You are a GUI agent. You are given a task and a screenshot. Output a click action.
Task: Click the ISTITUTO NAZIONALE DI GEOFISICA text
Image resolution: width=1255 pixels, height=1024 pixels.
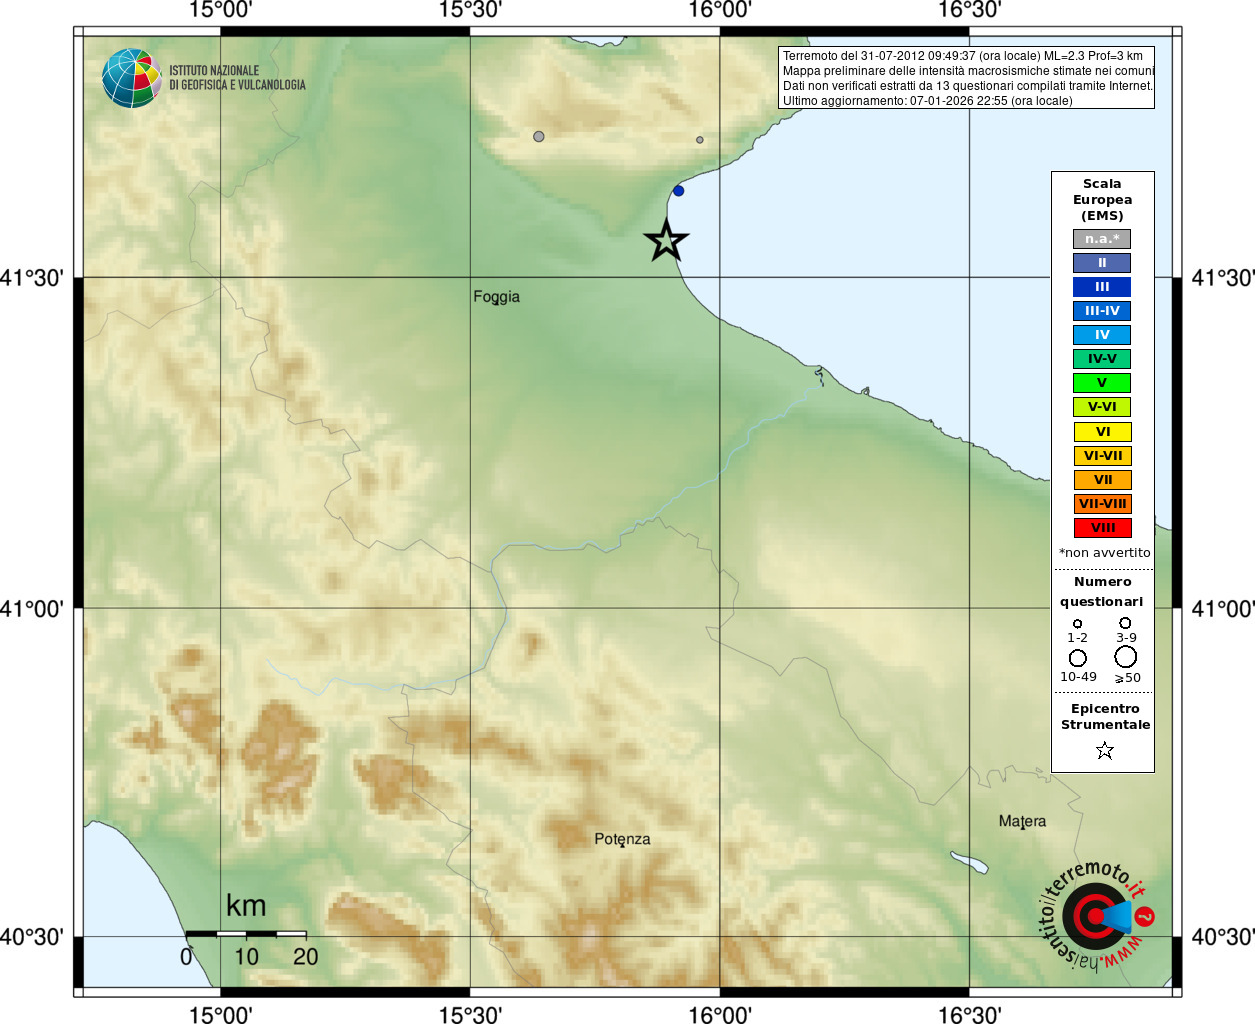tap(237, 78)
